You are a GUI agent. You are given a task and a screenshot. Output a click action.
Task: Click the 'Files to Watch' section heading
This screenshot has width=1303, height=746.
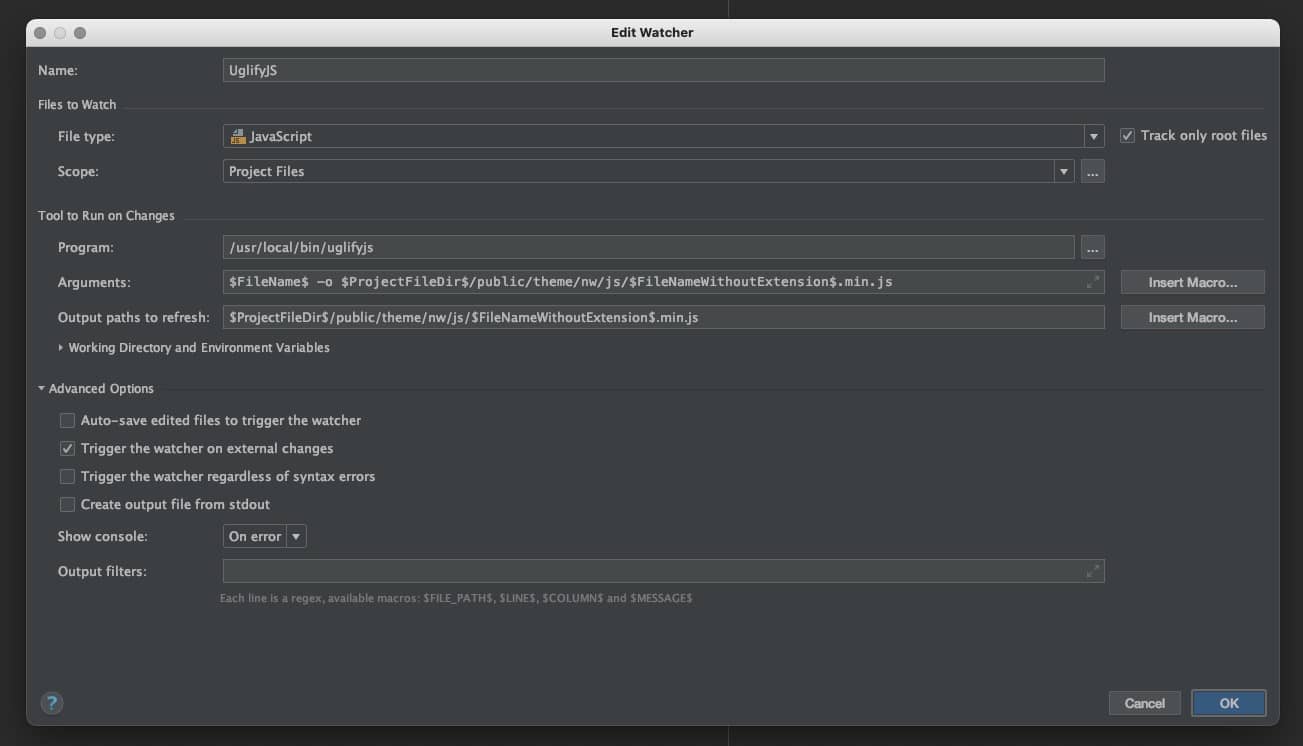click(77, 105)
